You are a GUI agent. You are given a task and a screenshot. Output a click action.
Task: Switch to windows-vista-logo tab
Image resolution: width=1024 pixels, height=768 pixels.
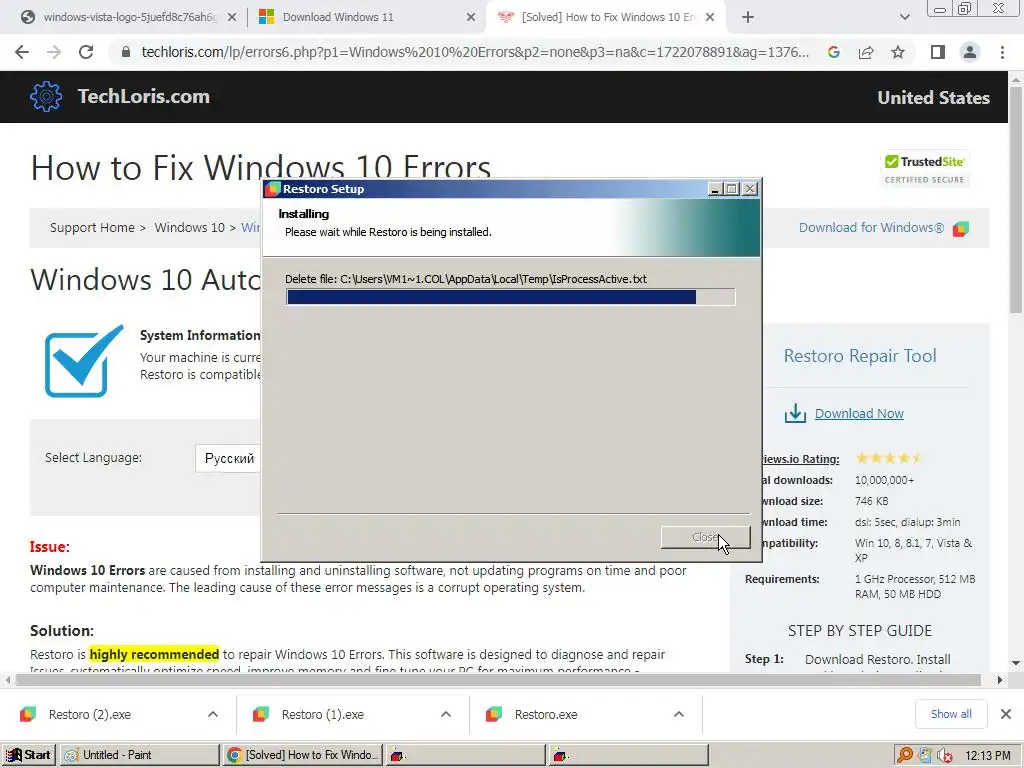tap(129, 18)
